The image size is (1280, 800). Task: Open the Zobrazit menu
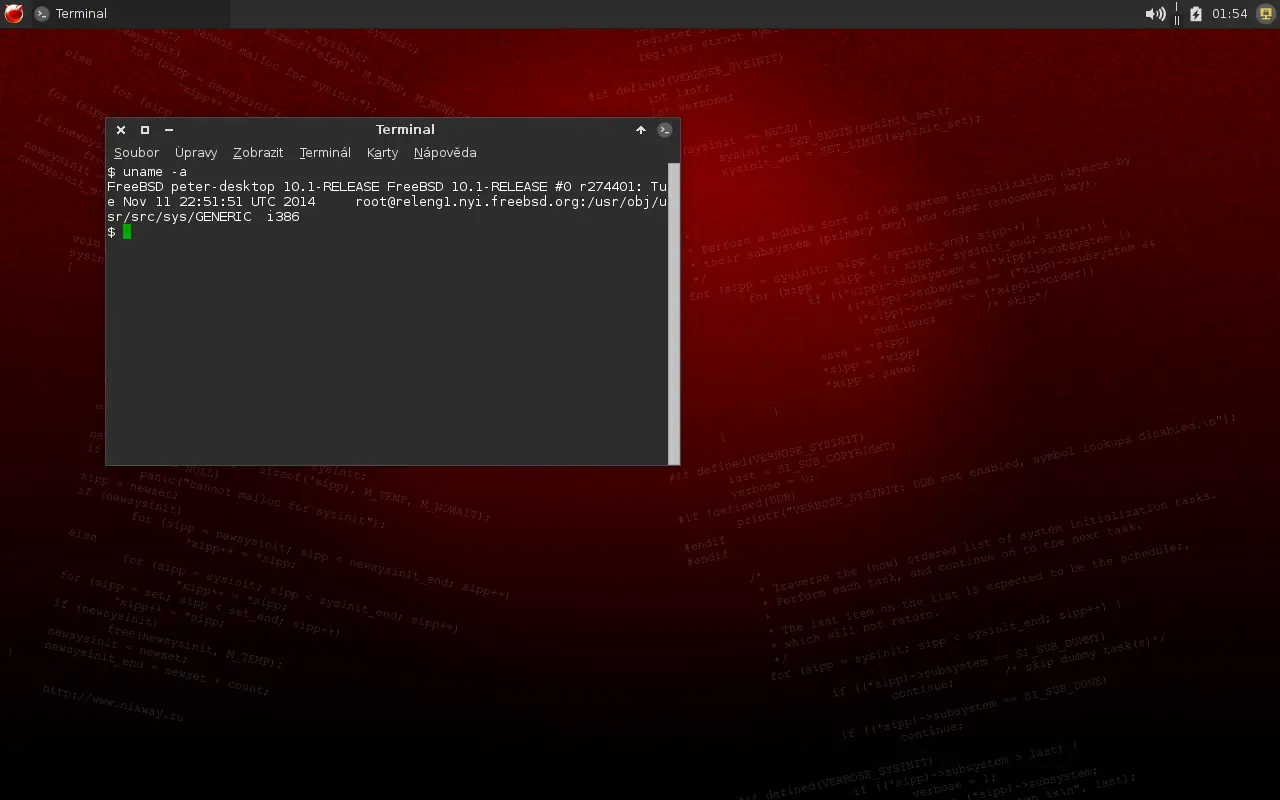[258, 152]
